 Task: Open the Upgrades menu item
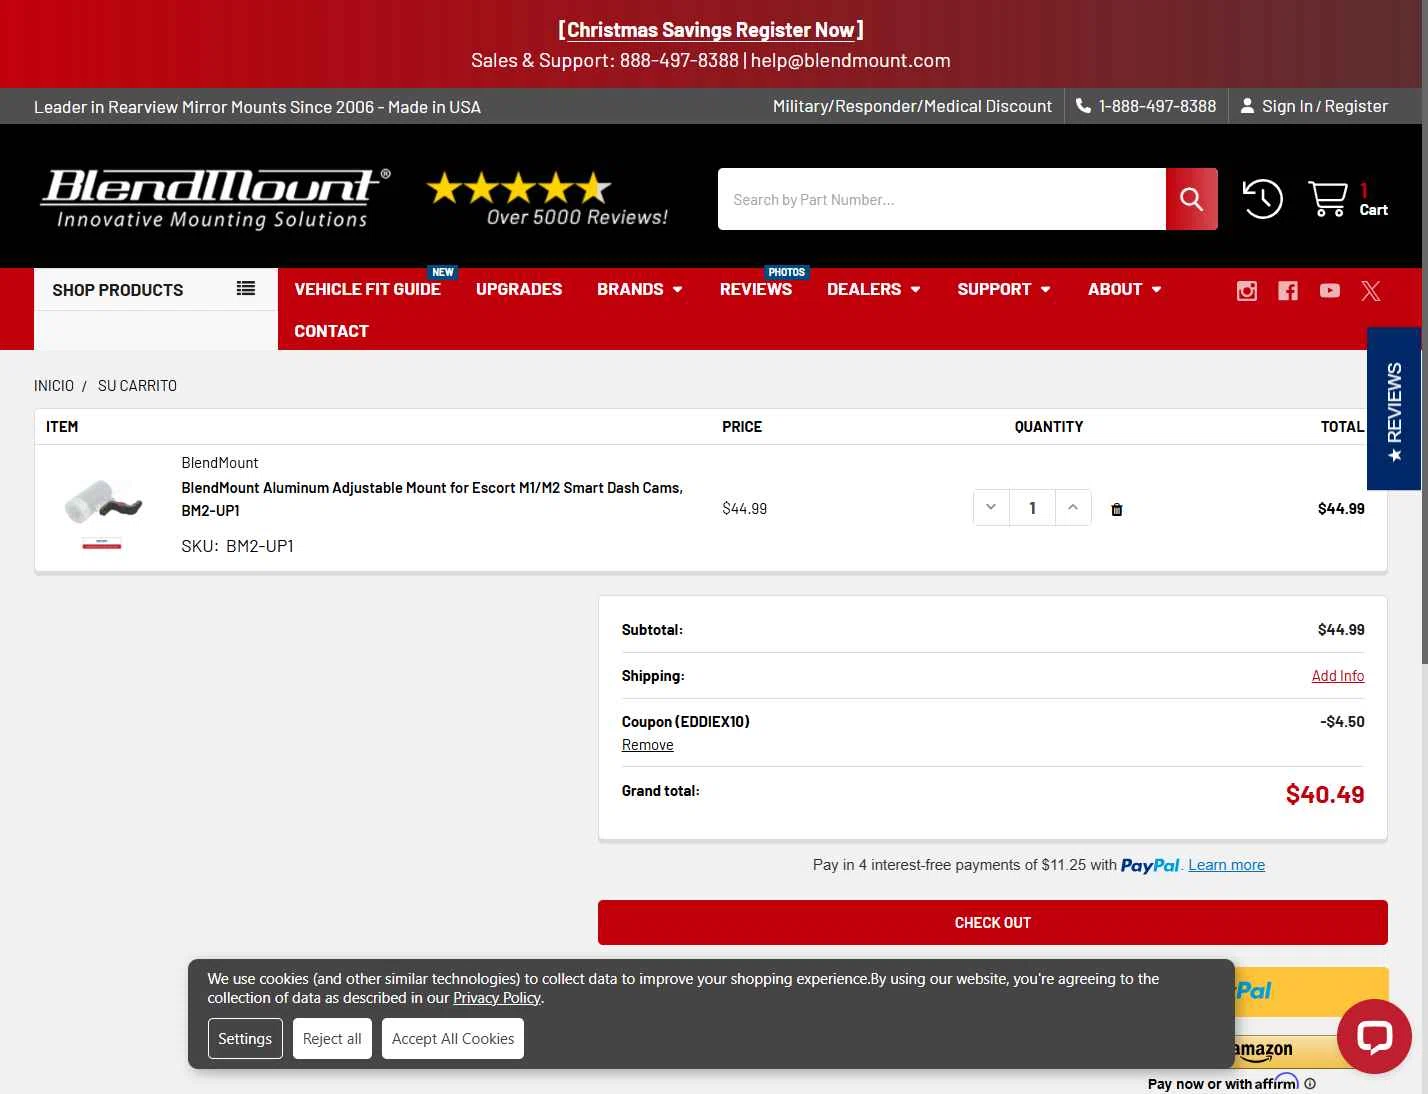[x=519, y=289]
